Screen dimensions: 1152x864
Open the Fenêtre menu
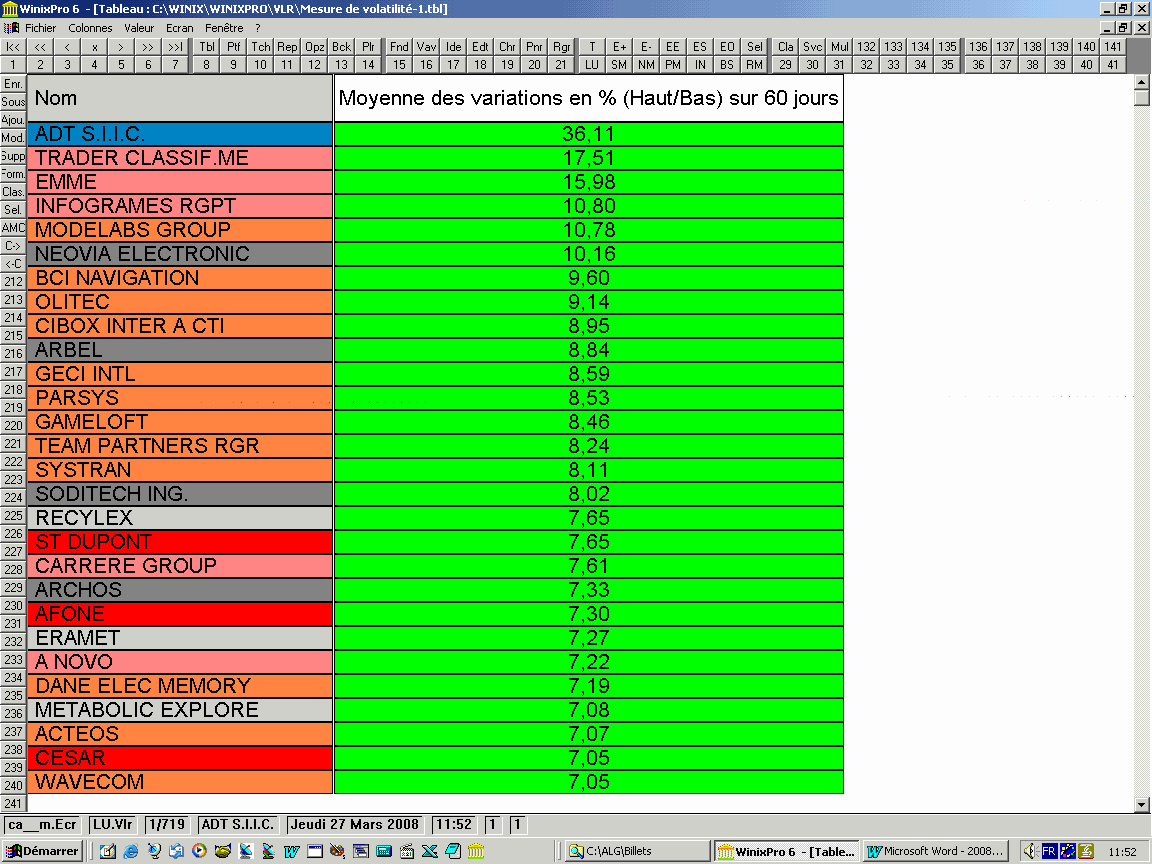coord(224,28)
